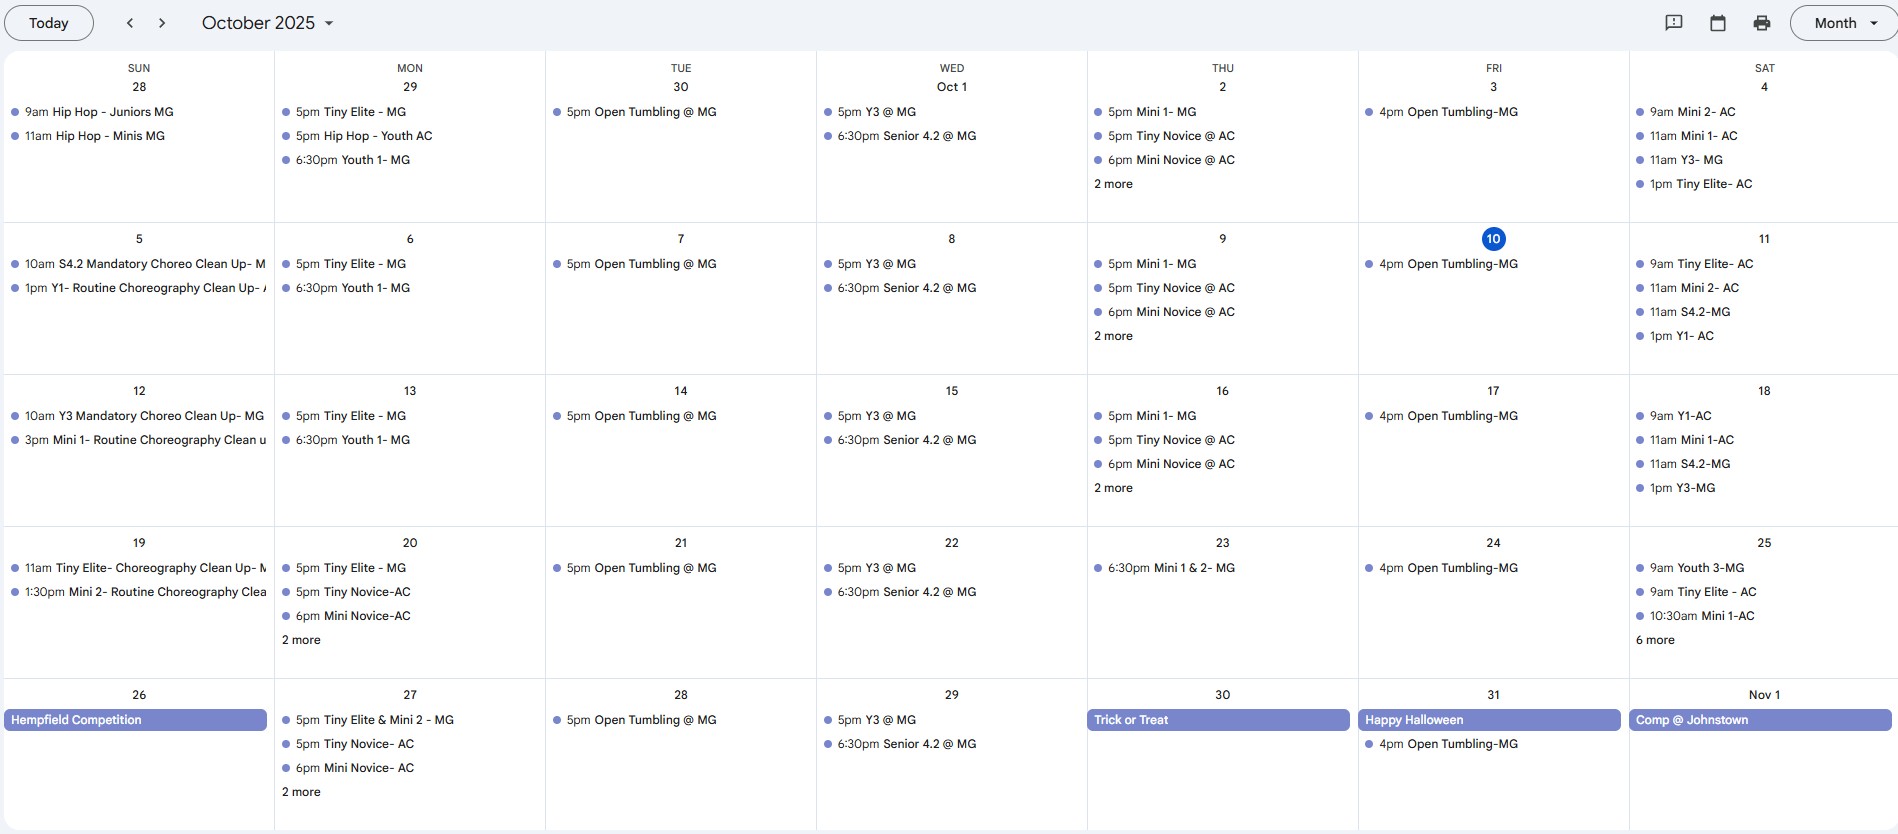Open 10am Y3 Mandatory Choreo Clean Up event
This screenshot has height=834, width=1898.
point(144,416)
